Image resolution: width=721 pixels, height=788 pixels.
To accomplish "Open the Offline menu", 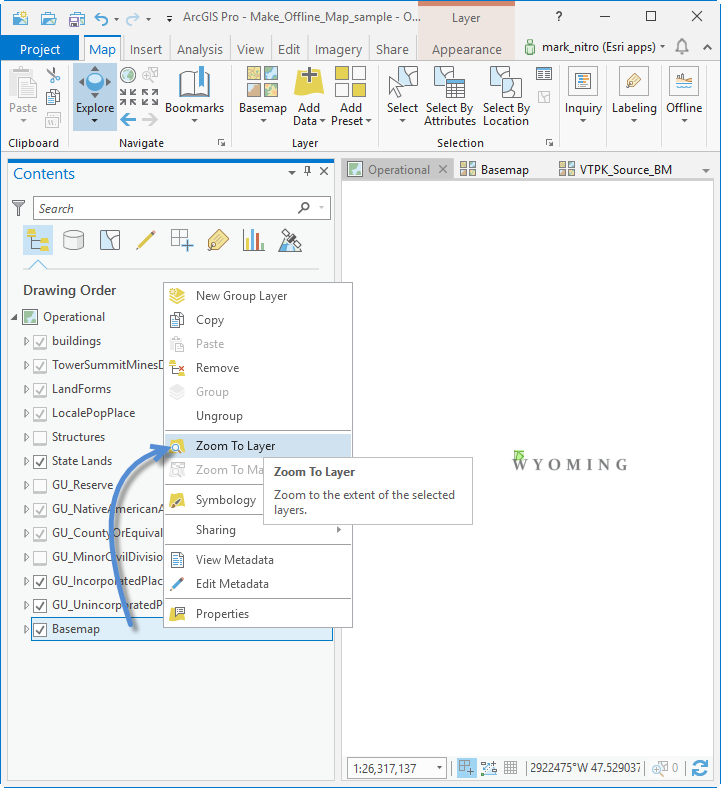I will [x=684, y=96].
